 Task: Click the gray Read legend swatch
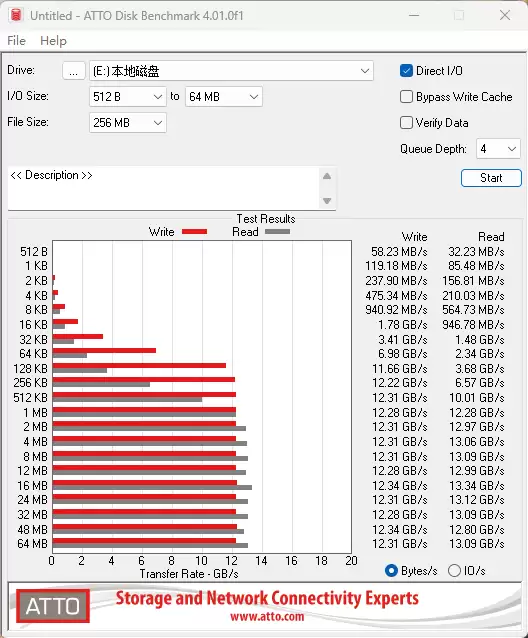(277, 232)
